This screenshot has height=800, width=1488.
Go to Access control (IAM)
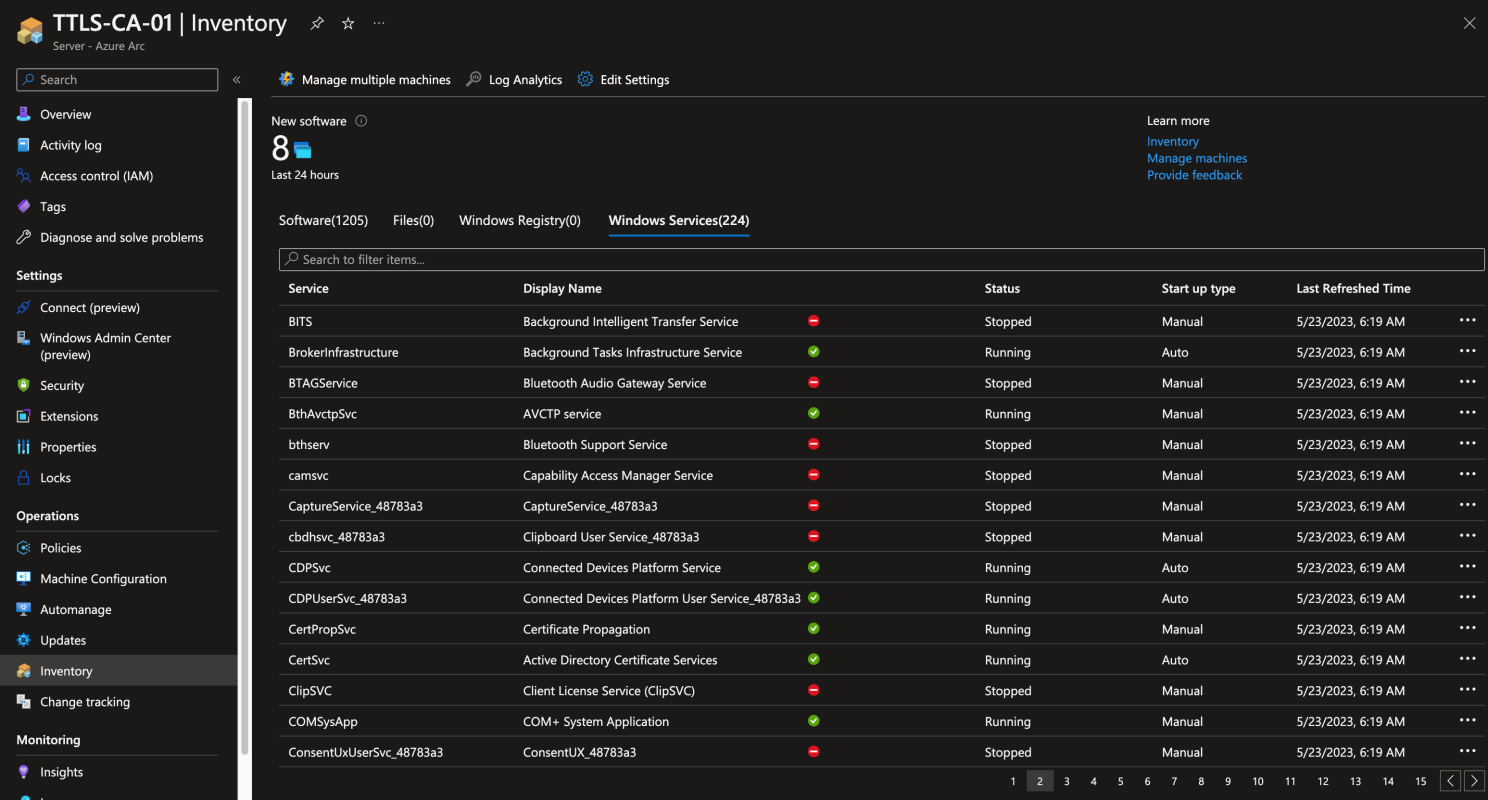click(x=96, y=176)
